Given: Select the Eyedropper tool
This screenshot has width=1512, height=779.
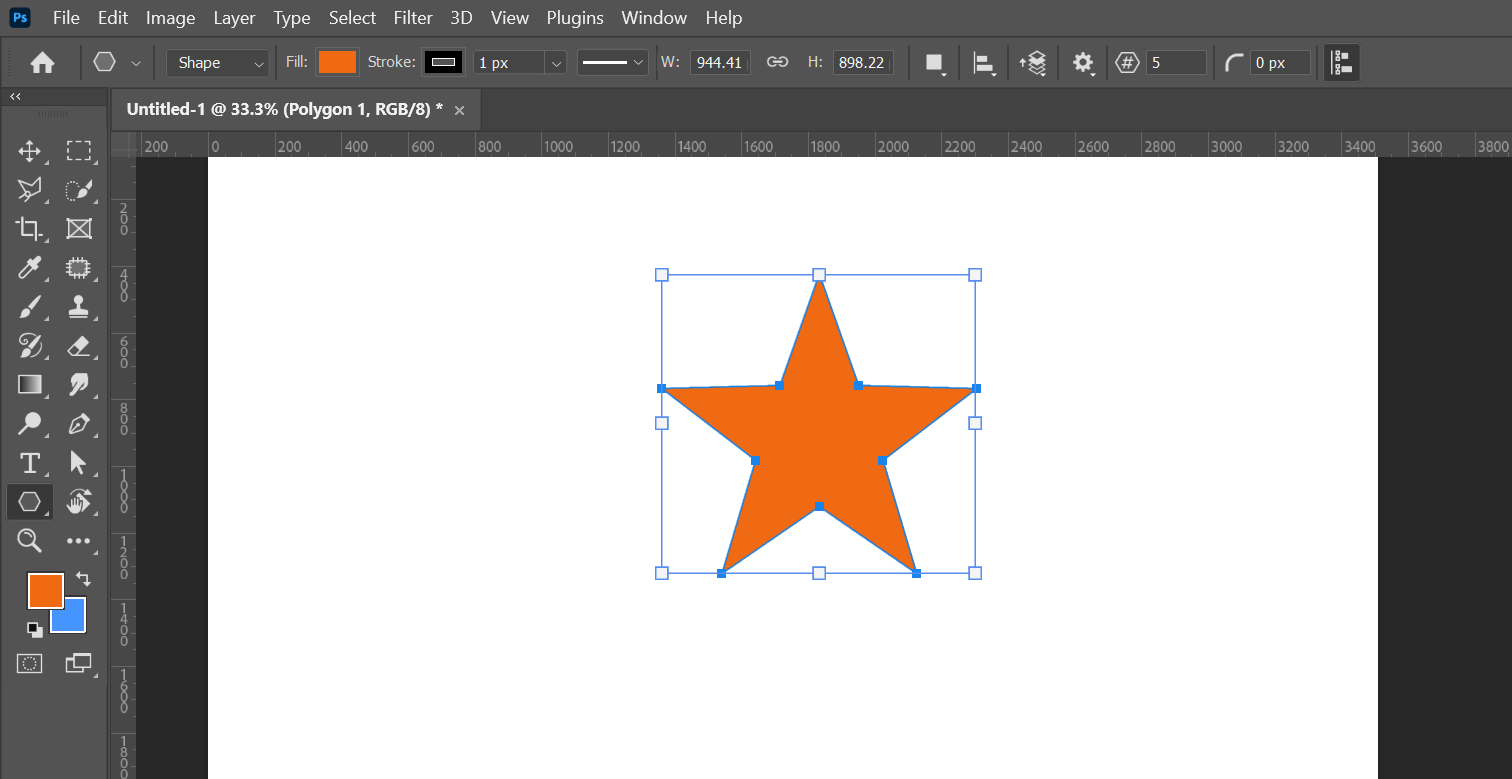Looking at the screenshot, I should [29, 268].
